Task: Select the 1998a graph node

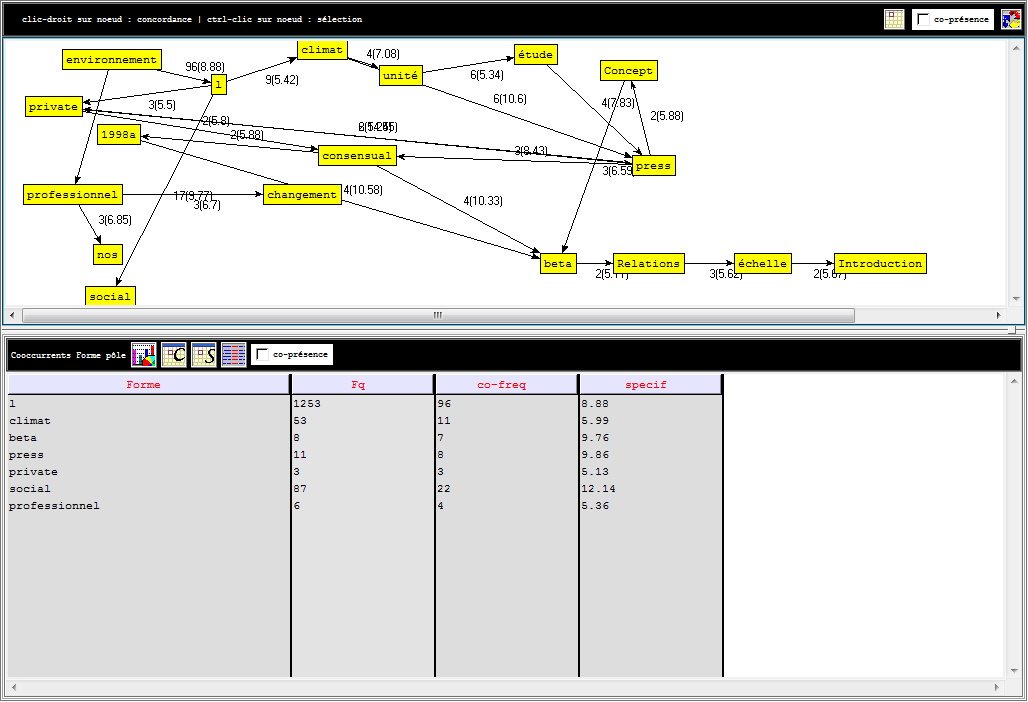Action: point(119,134)
